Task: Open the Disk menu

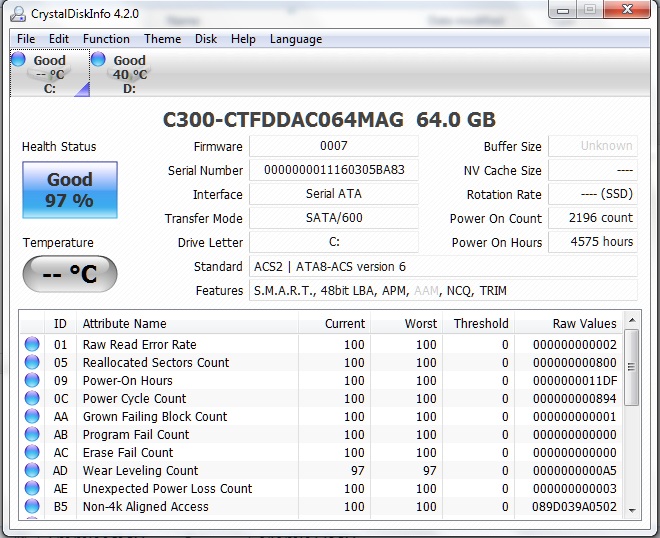Action: pyautogui.click(x=206, y=39)
